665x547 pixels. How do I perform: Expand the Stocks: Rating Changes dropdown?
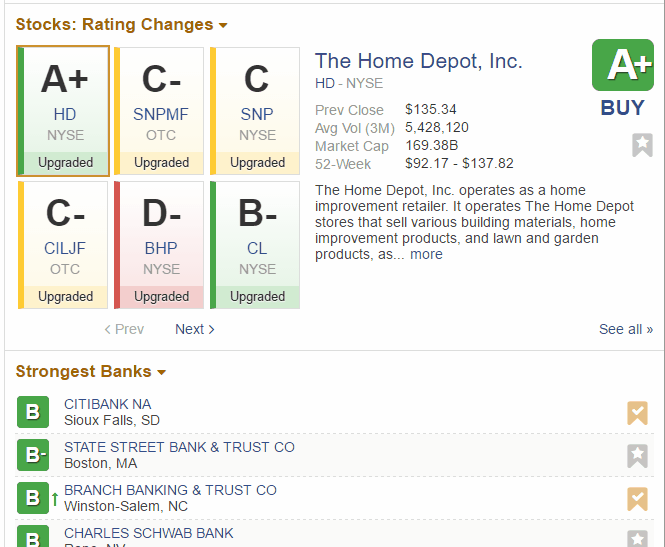[222, 25]
